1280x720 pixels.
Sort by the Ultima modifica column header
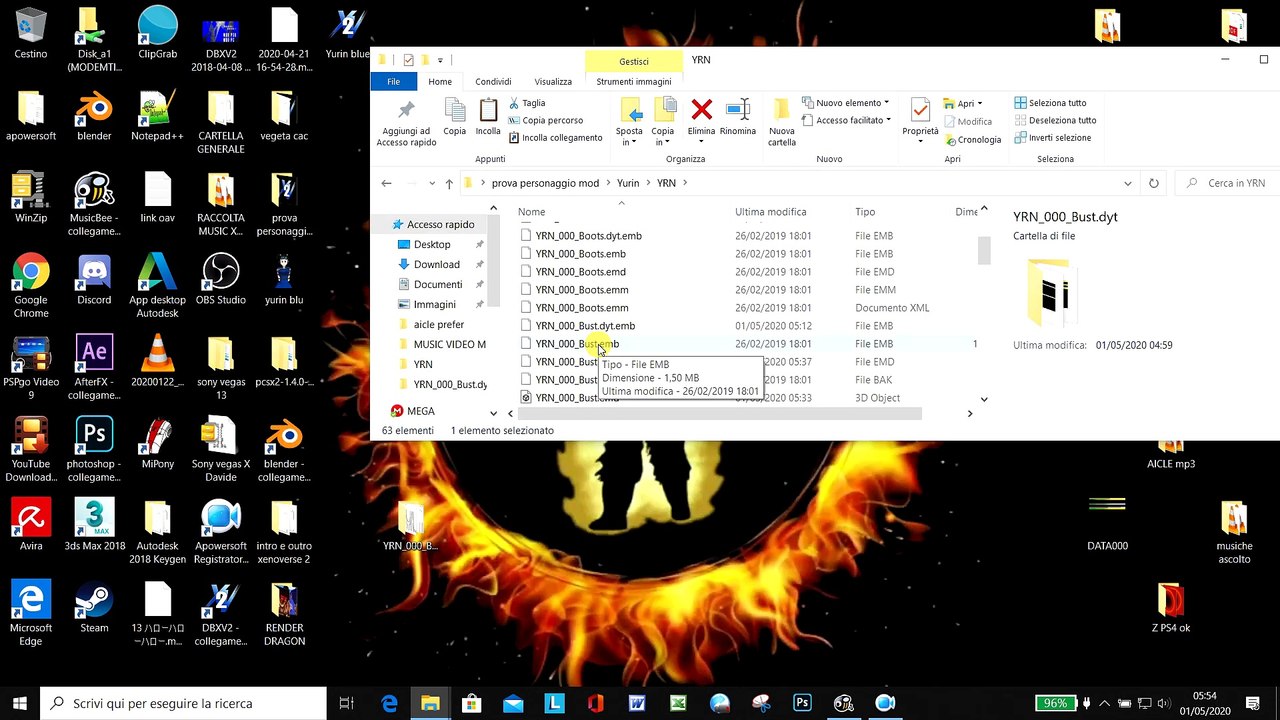(771, 212)
